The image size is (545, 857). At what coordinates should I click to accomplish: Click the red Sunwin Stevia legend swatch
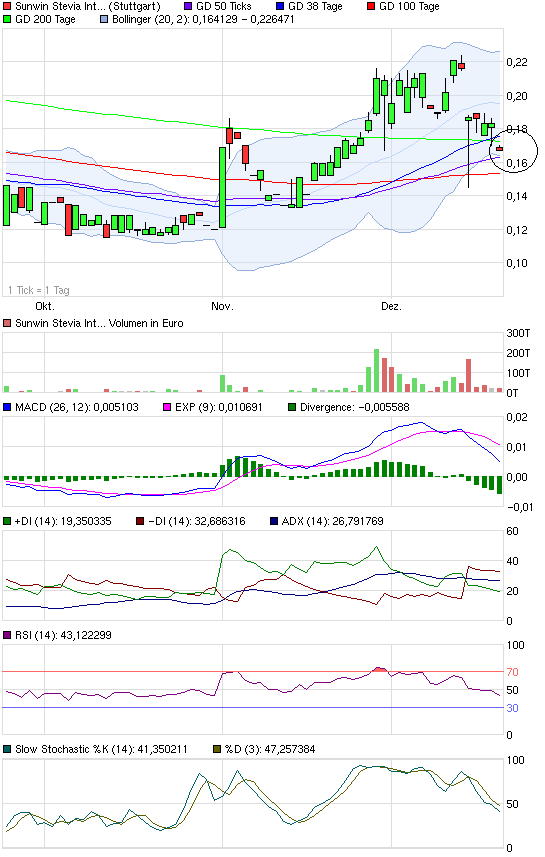coord(7,7)
